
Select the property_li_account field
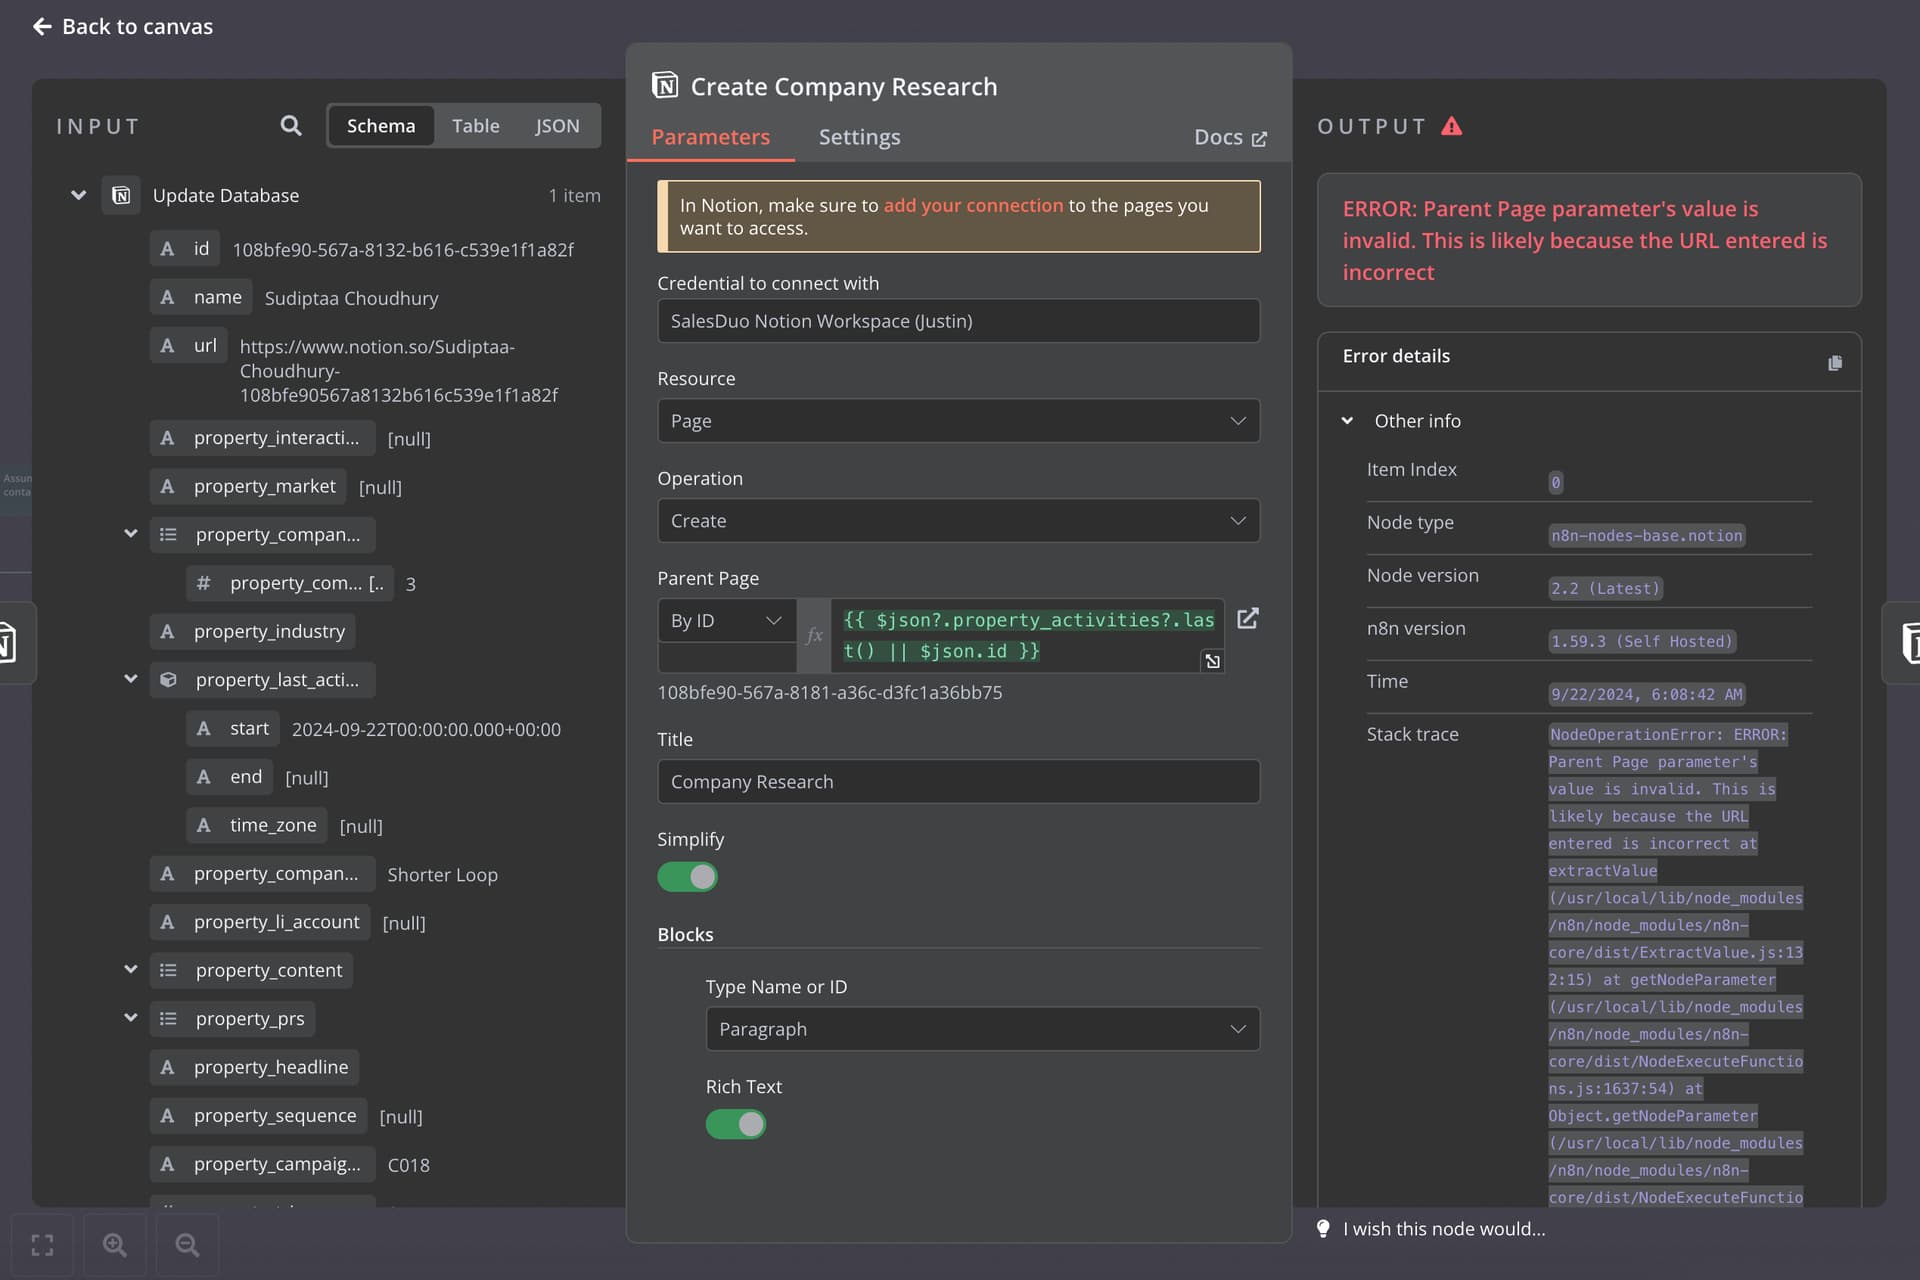click(260, 922)
